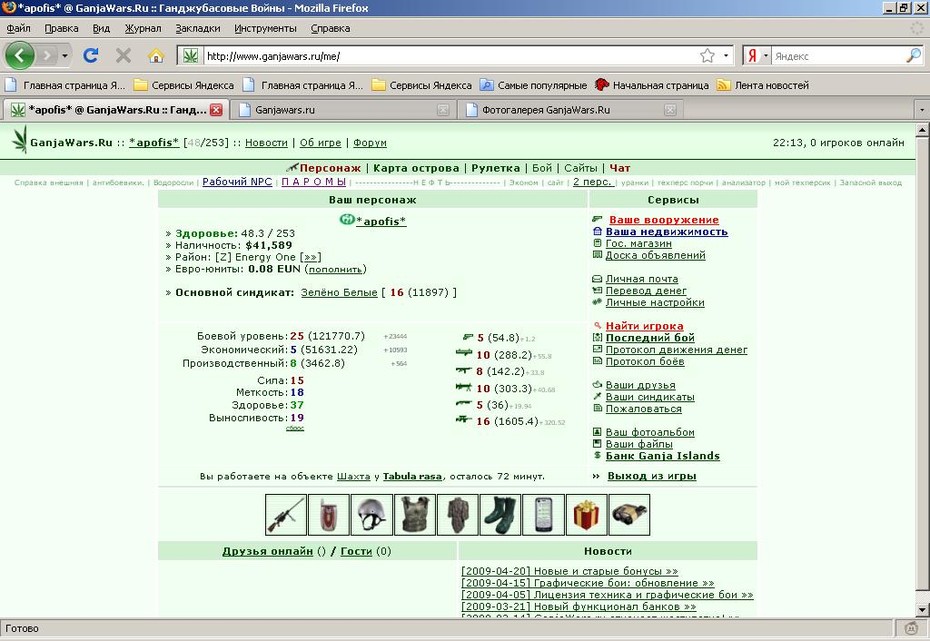Close the *apofis* GanjaWars tab
The image size is (930, 641).
coord(216,110)
